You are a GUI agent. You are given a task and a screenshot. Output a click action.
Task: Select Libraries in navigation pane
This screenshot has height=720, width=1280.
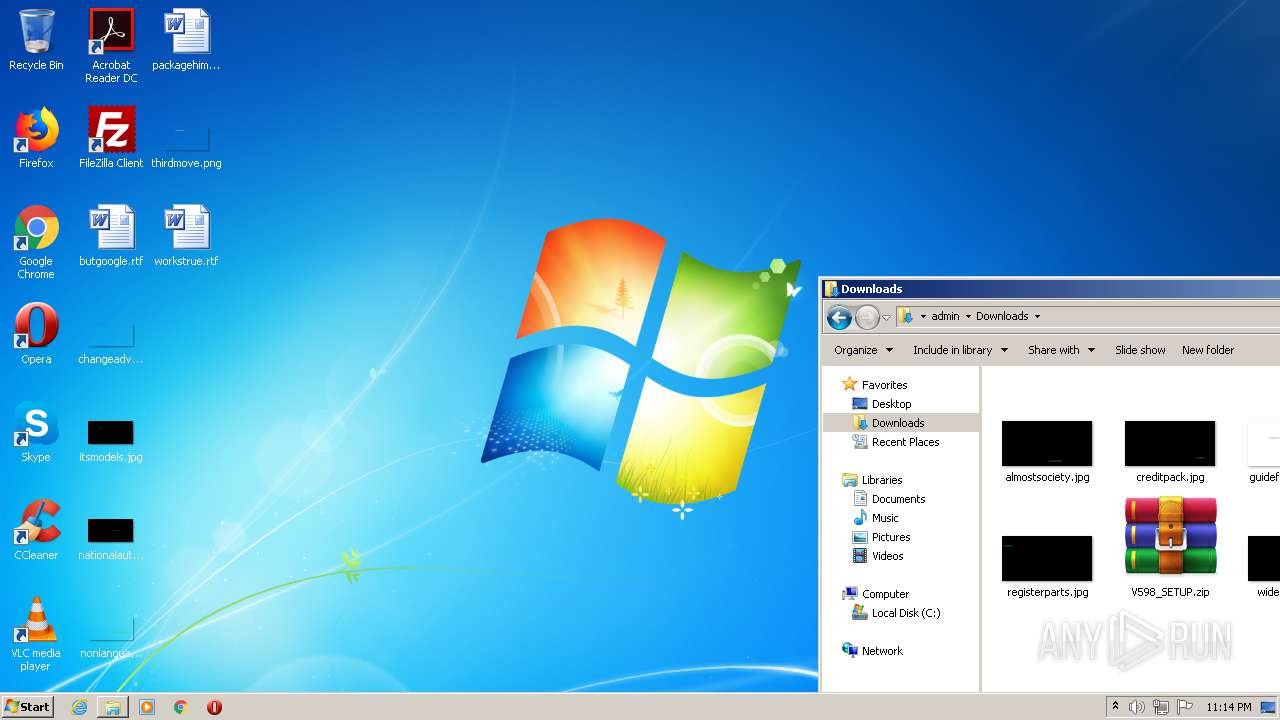(x=881, y=480)
